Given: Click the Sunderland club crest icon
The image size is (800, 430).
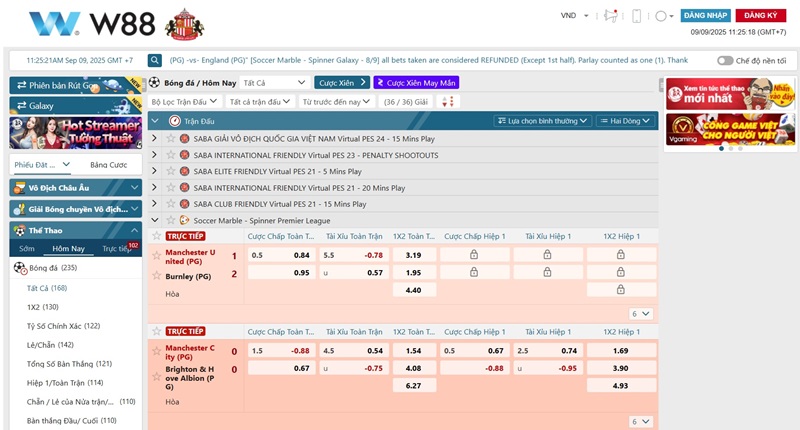Looking at the screenshot, I should tap(184, 24).
